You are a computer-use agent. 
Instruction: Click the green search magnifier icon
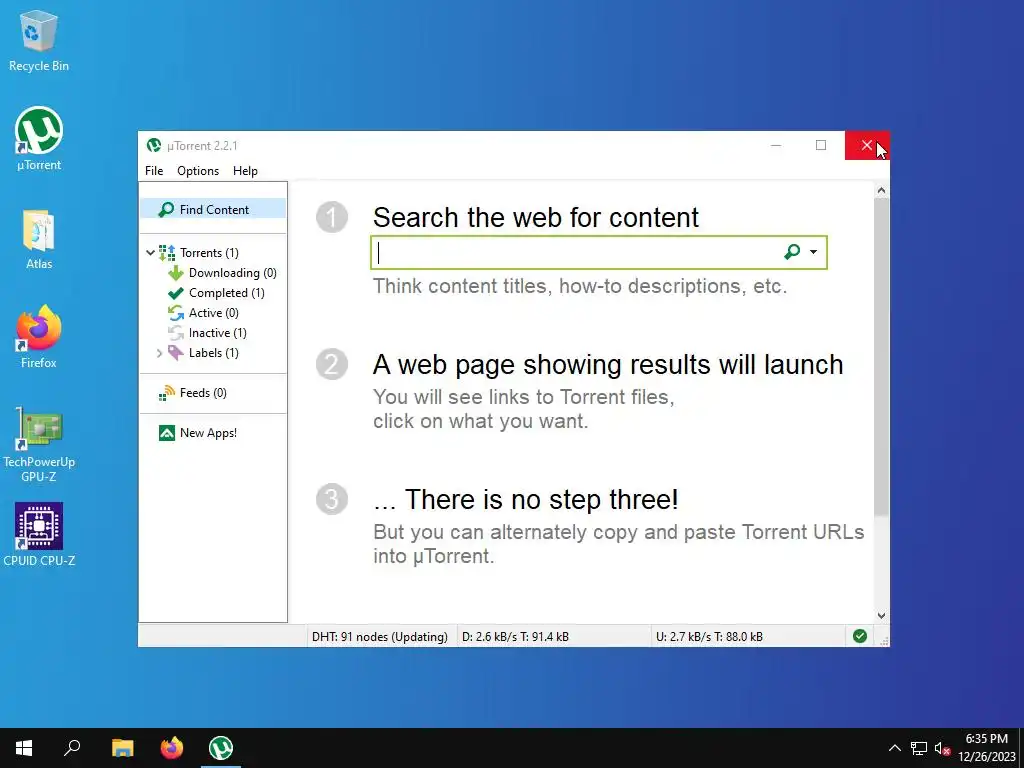point(792,252)
